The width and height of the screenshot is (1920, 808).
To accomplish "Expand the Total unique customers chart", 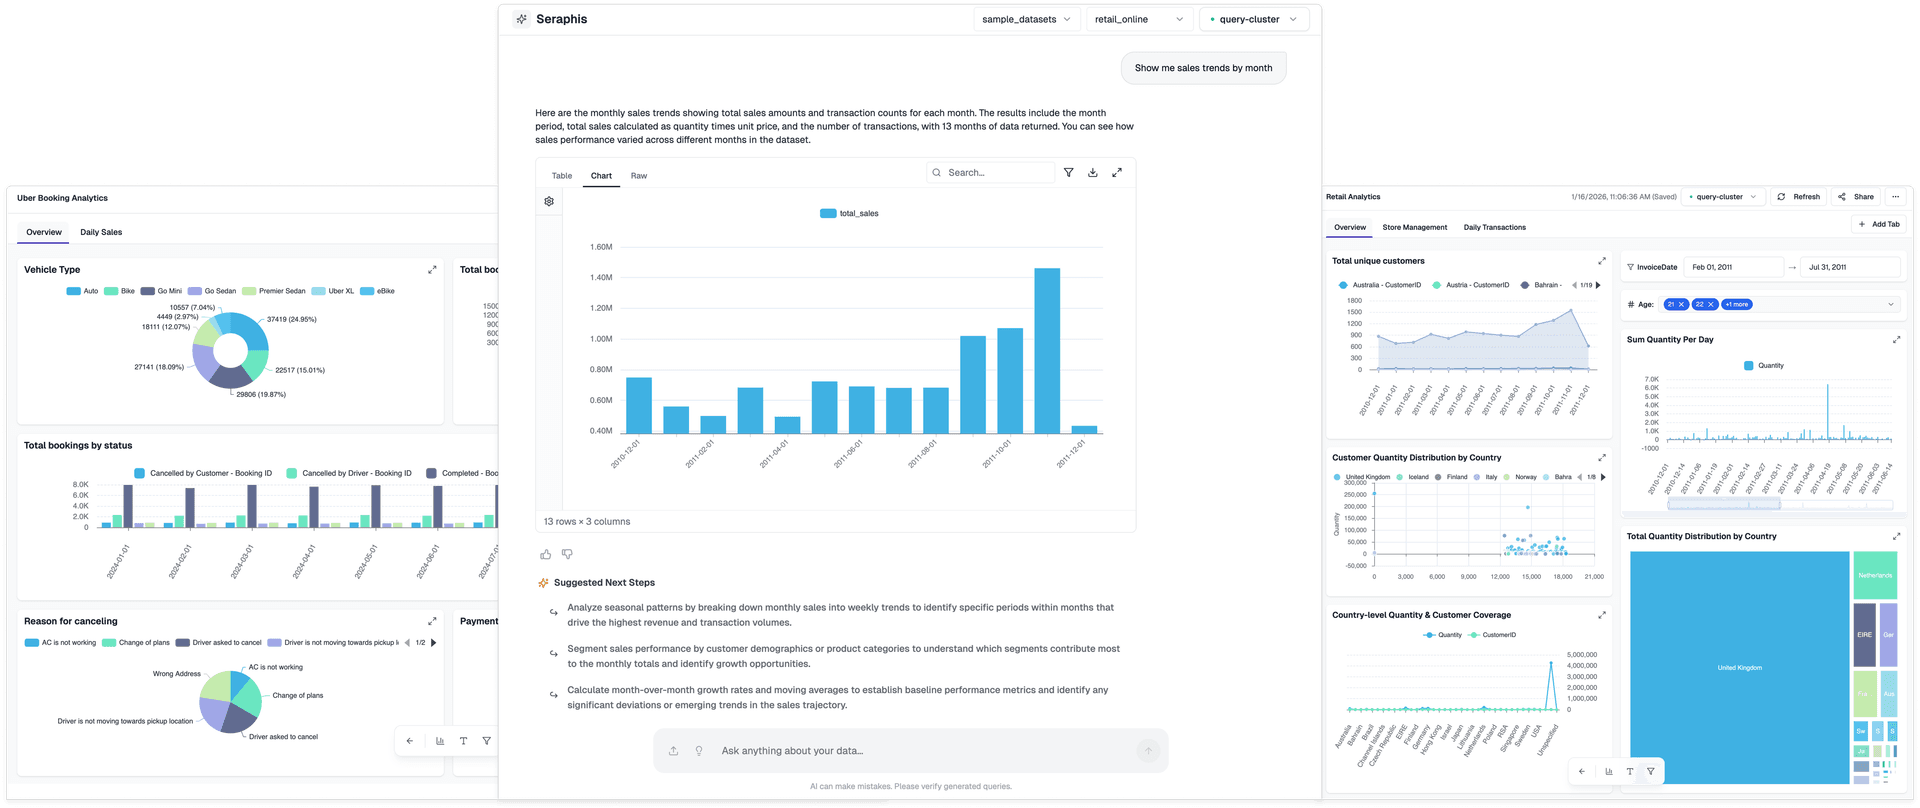I will (1601, 261).
